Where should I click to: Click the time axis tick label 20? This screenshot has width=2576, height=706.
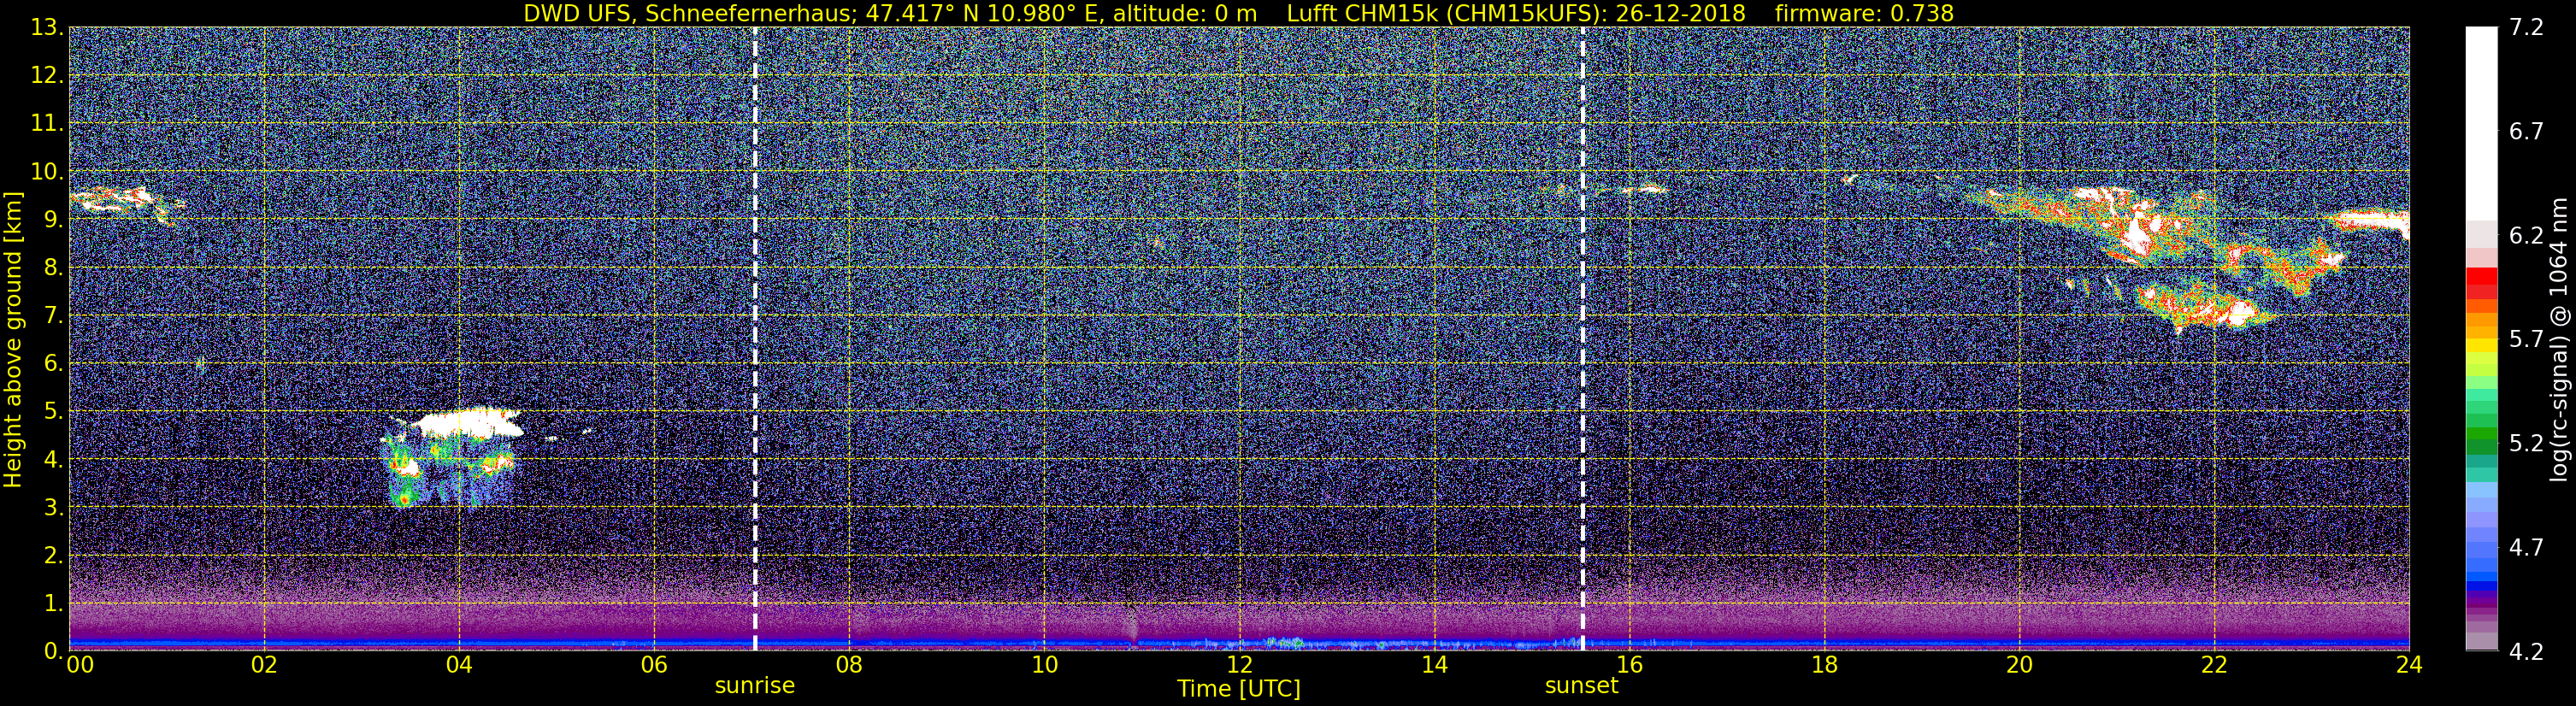pos(2019,665)
